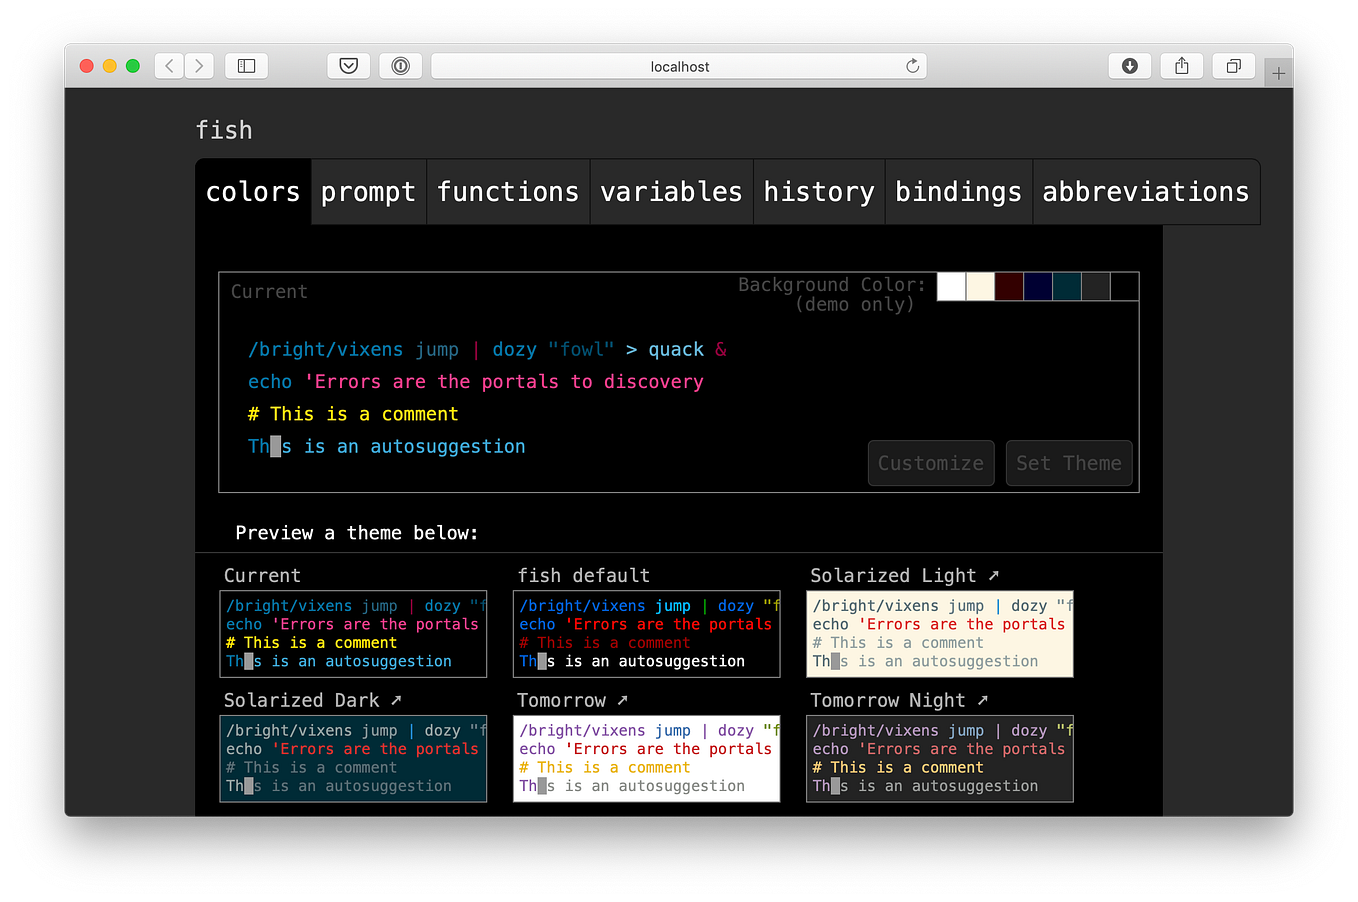Screen dimensions: 1358x902
Task: Click the quoted "fowl" string in the demo
Action: [x=581, y=350]
